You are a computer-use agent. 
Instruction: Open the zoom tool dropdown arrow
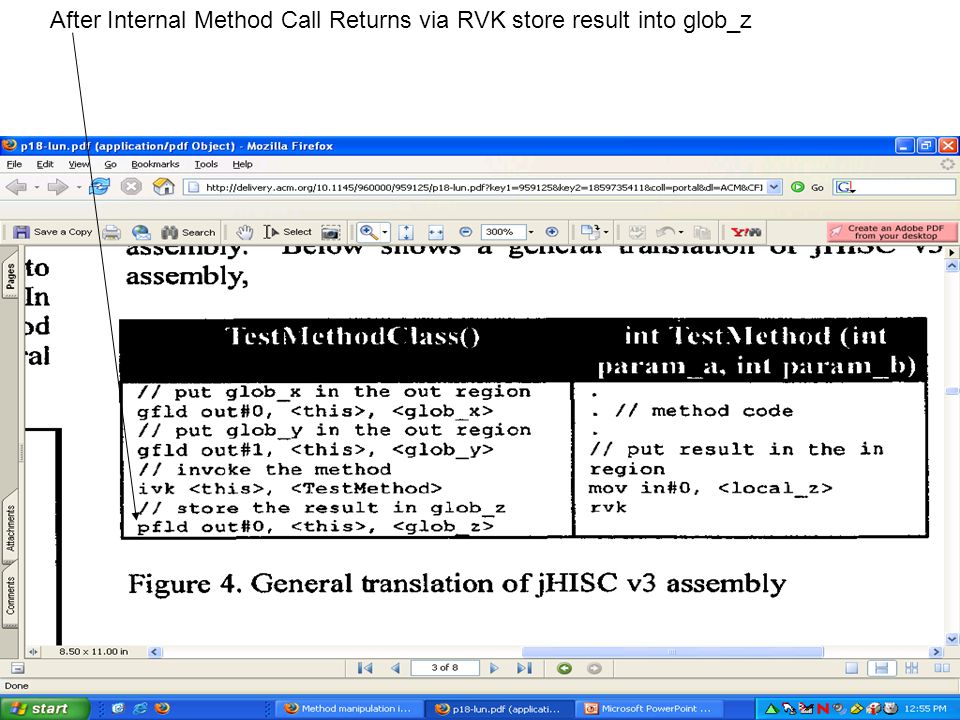click(x=385, y=232)
